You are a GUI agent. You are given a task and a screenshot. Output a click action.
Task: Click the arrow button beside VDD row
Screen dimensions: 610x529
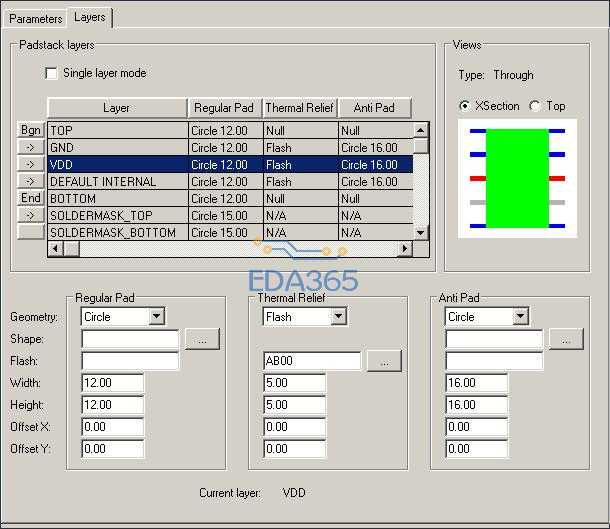(31, 164)
